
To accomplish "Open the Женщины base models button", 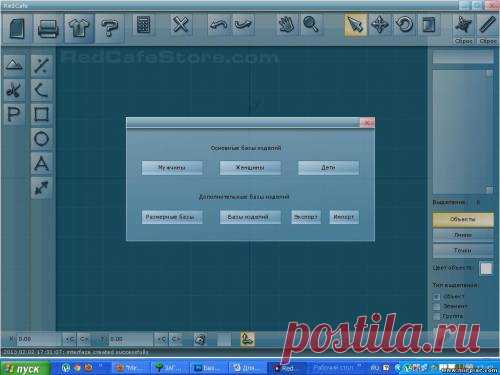I will coord(250,168).
